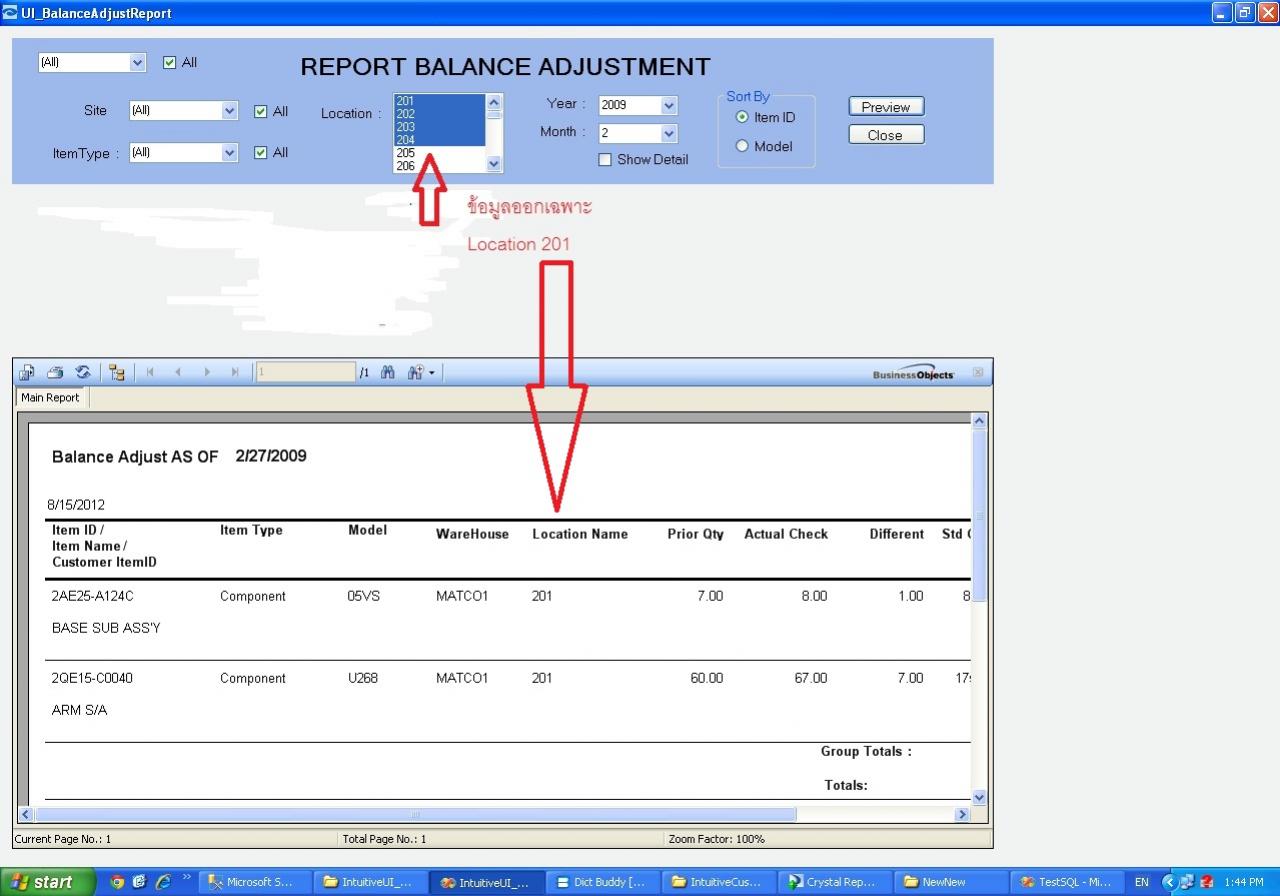Open the zoom magnifier tool in viewer toolbar
The width and height of the screenshot is (1280, 896).
click(x=416, y=372)
